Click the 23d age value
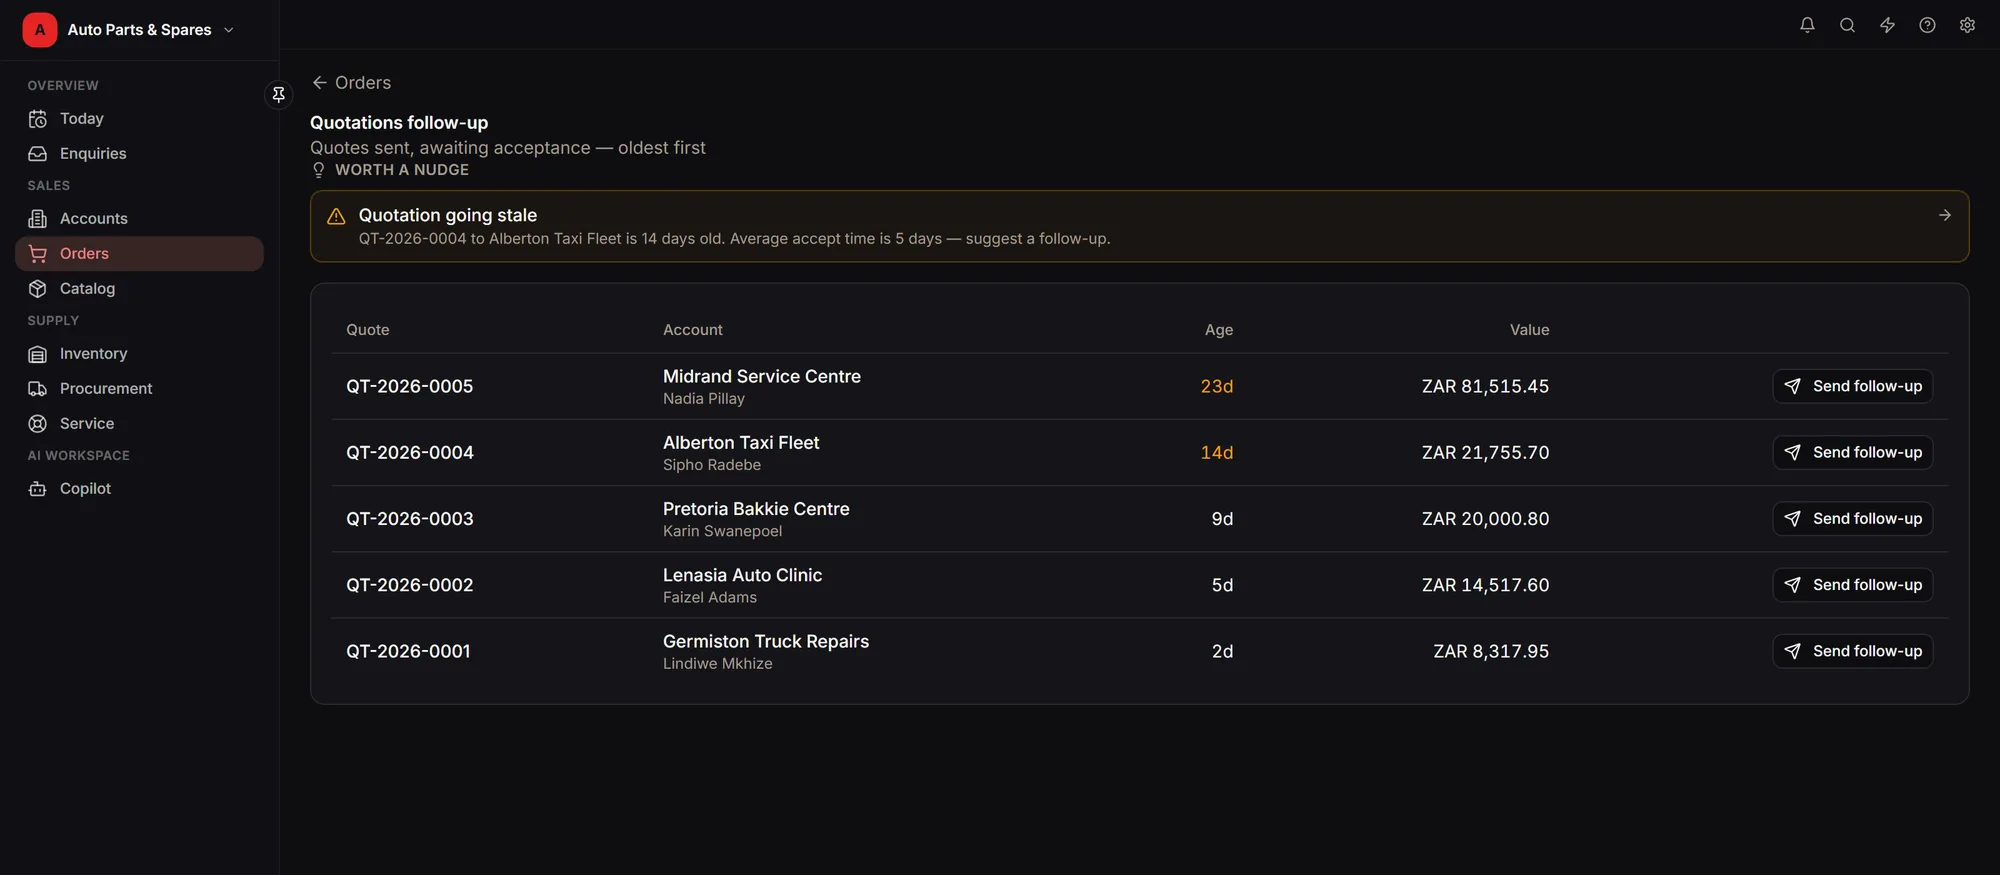The width and height of the screenshot is (2000, 875). tap(1216, 386)
